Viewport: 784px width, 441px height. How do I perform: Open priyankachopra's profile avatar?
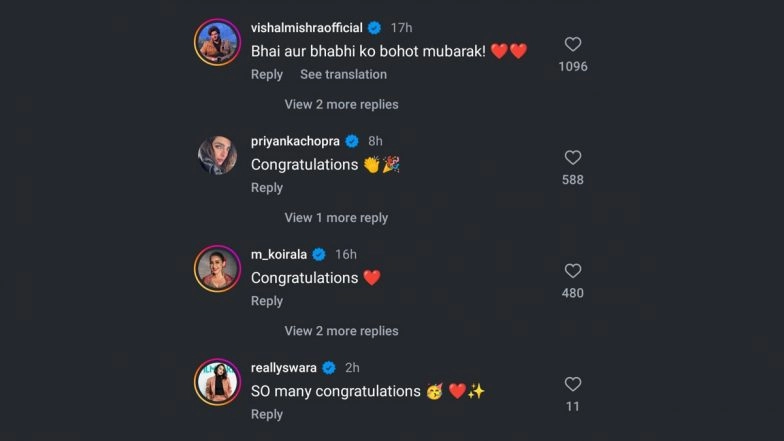pos(217,155)
